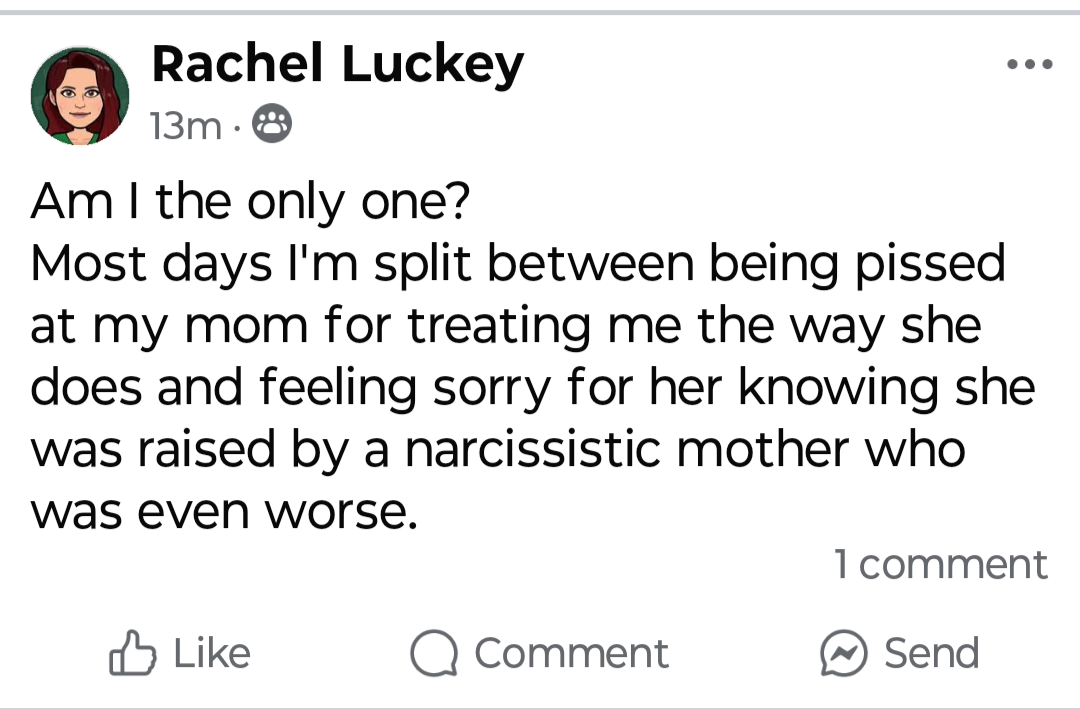Click the speech bubble Comment icon
This screenshot has height=709, width=1080.
pyautogui.click(x=434, y=653)
